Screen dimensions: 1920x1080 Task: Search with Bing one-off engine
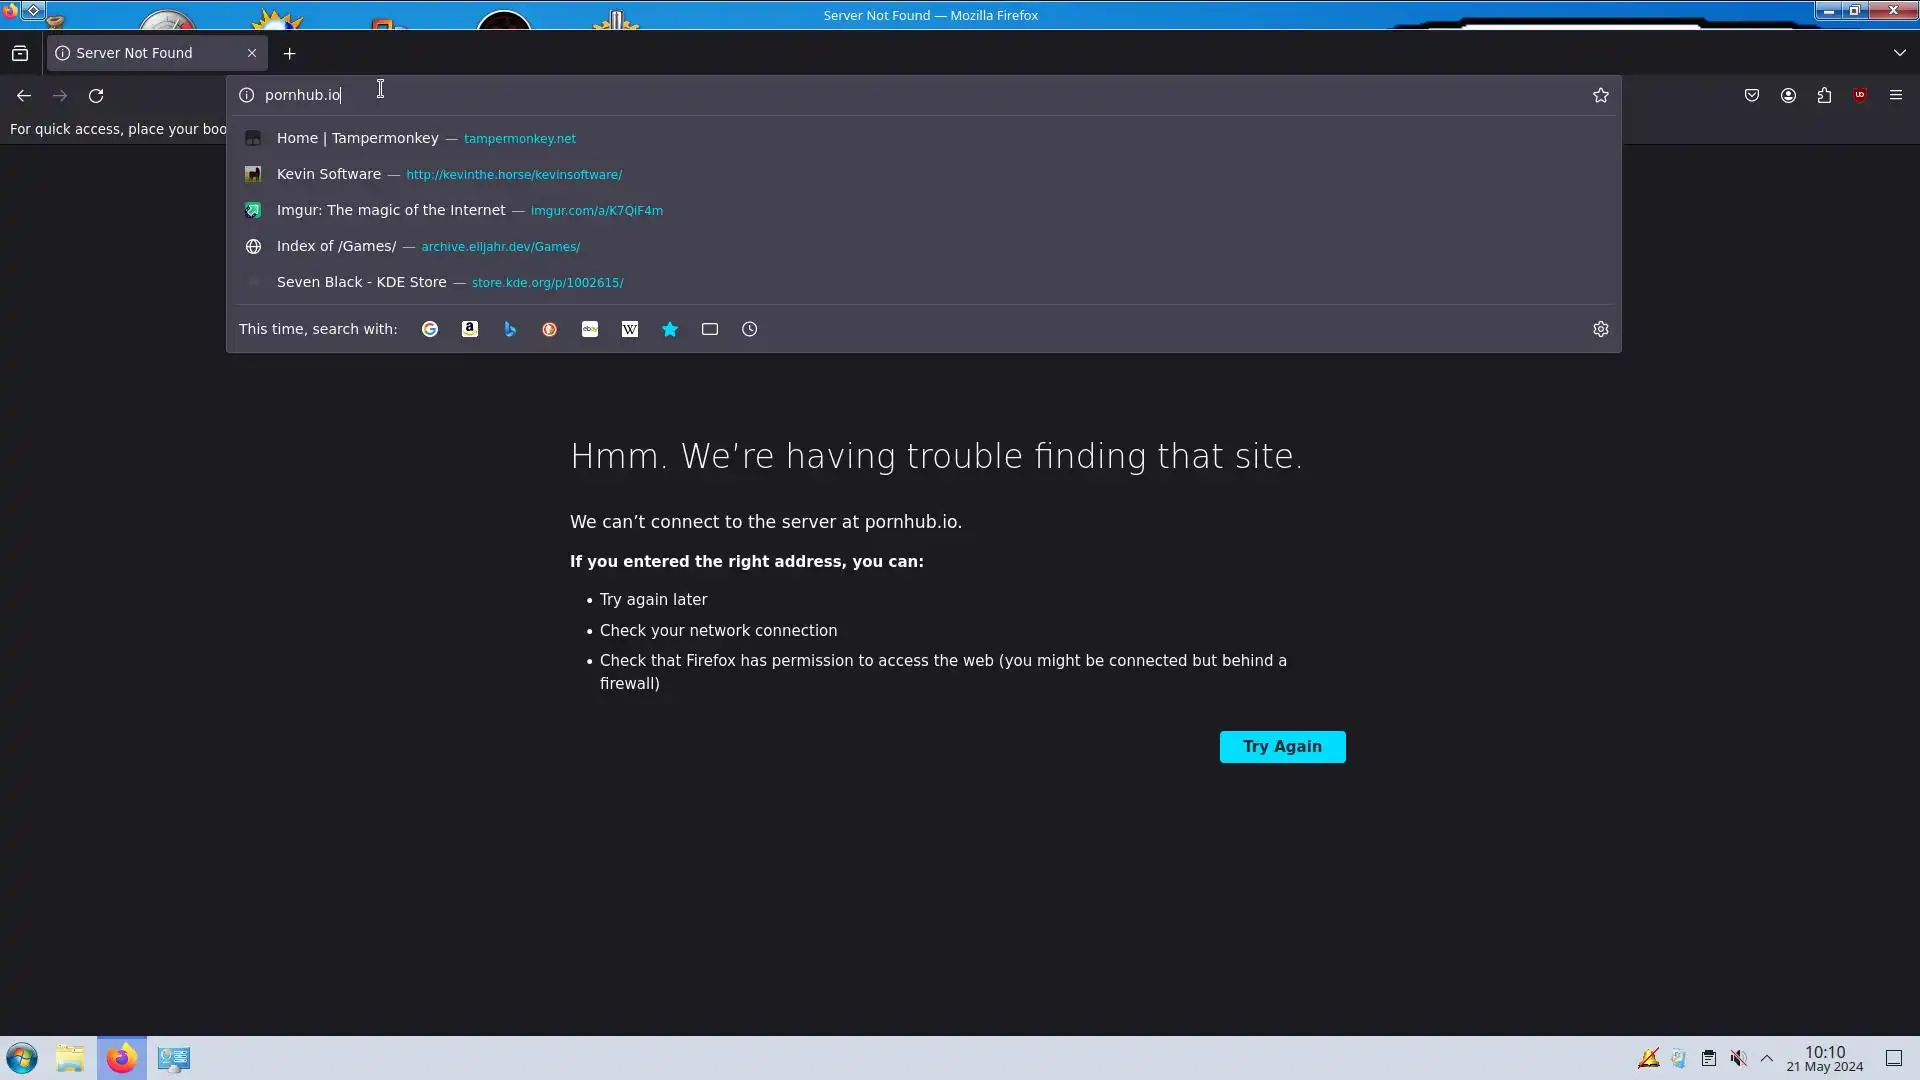(x=510, y=329)
